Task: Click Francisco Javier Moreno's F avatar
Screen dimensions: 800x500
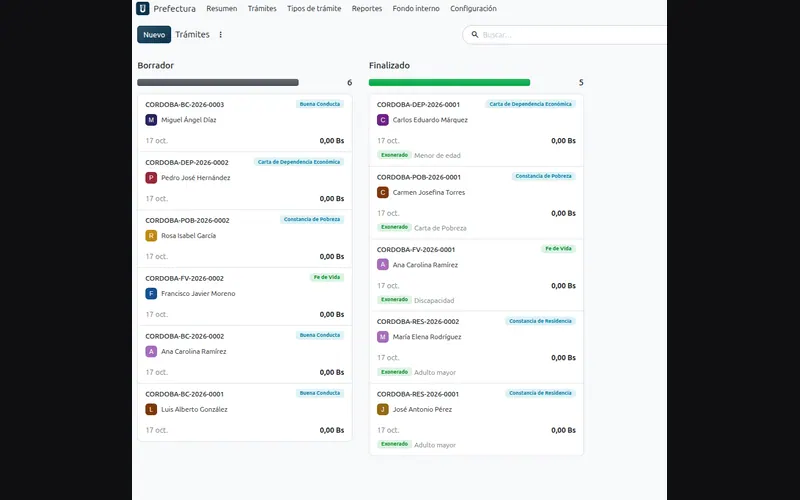Action: click(151, 293)
